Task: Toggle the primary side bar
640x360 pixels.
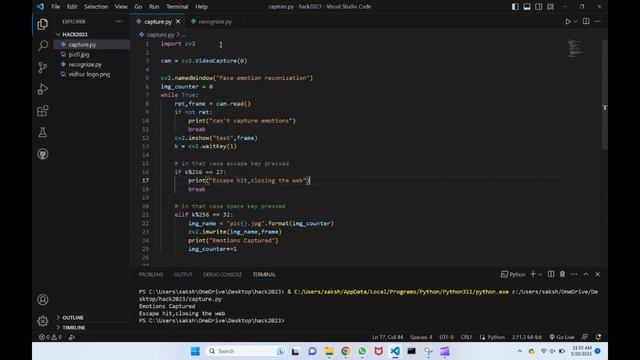Action: 516,7
